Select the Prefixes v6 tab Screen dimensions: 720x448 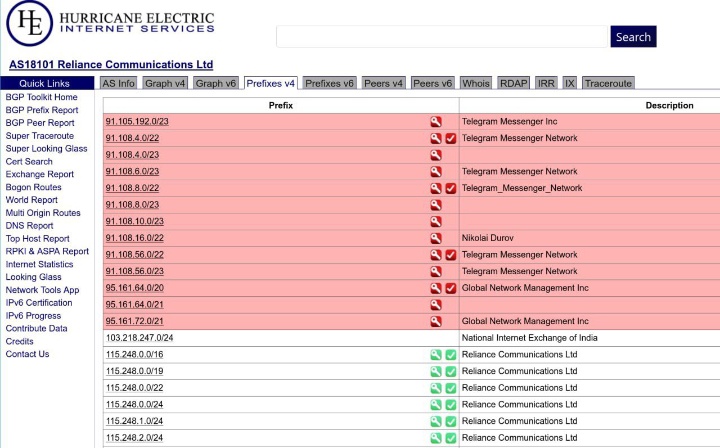click(x=329, y=83)
